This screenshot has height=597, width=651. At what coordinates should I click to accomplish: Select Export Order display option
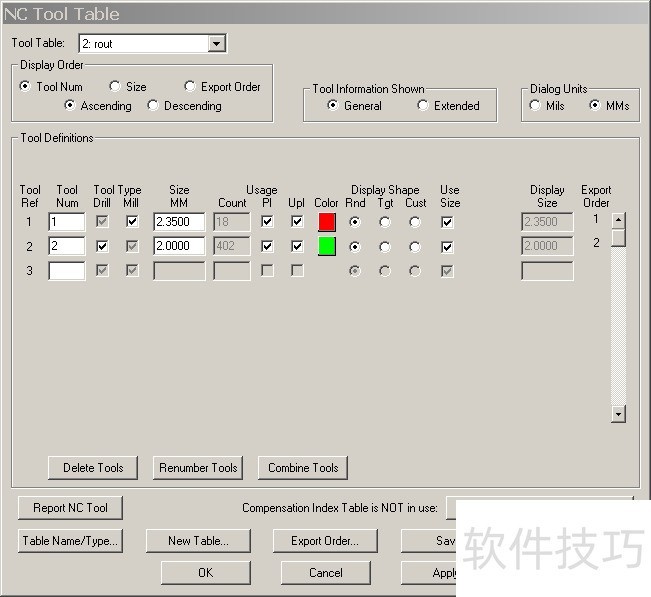(191, 87)
